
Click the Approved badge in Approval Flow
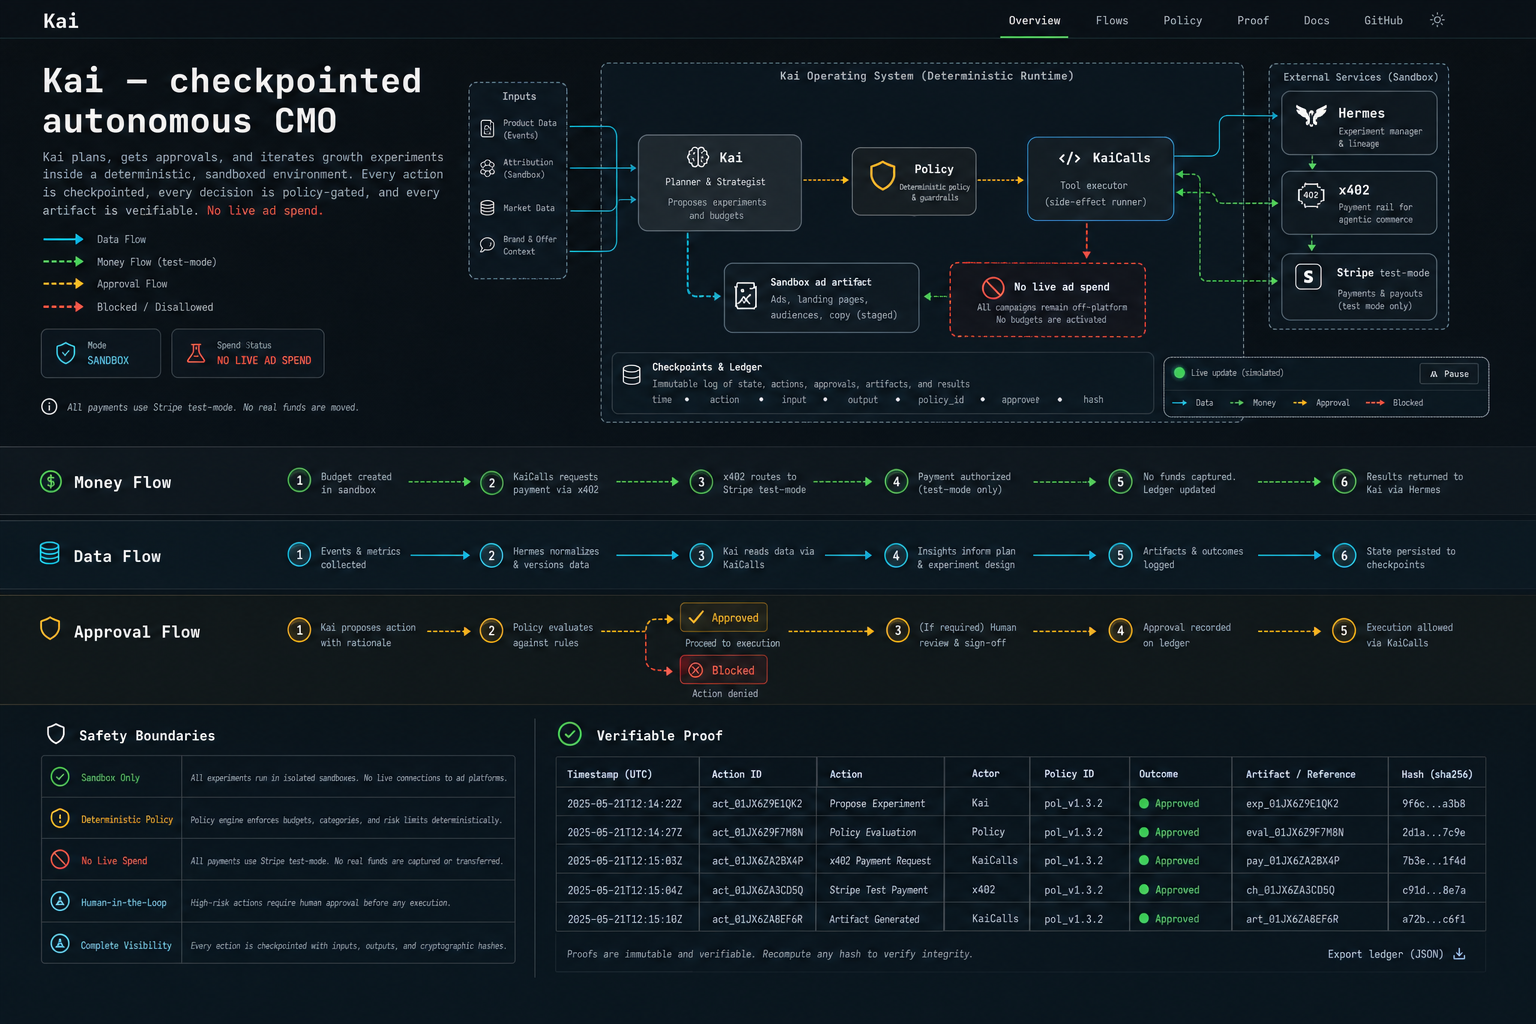(x=724, y=618)
